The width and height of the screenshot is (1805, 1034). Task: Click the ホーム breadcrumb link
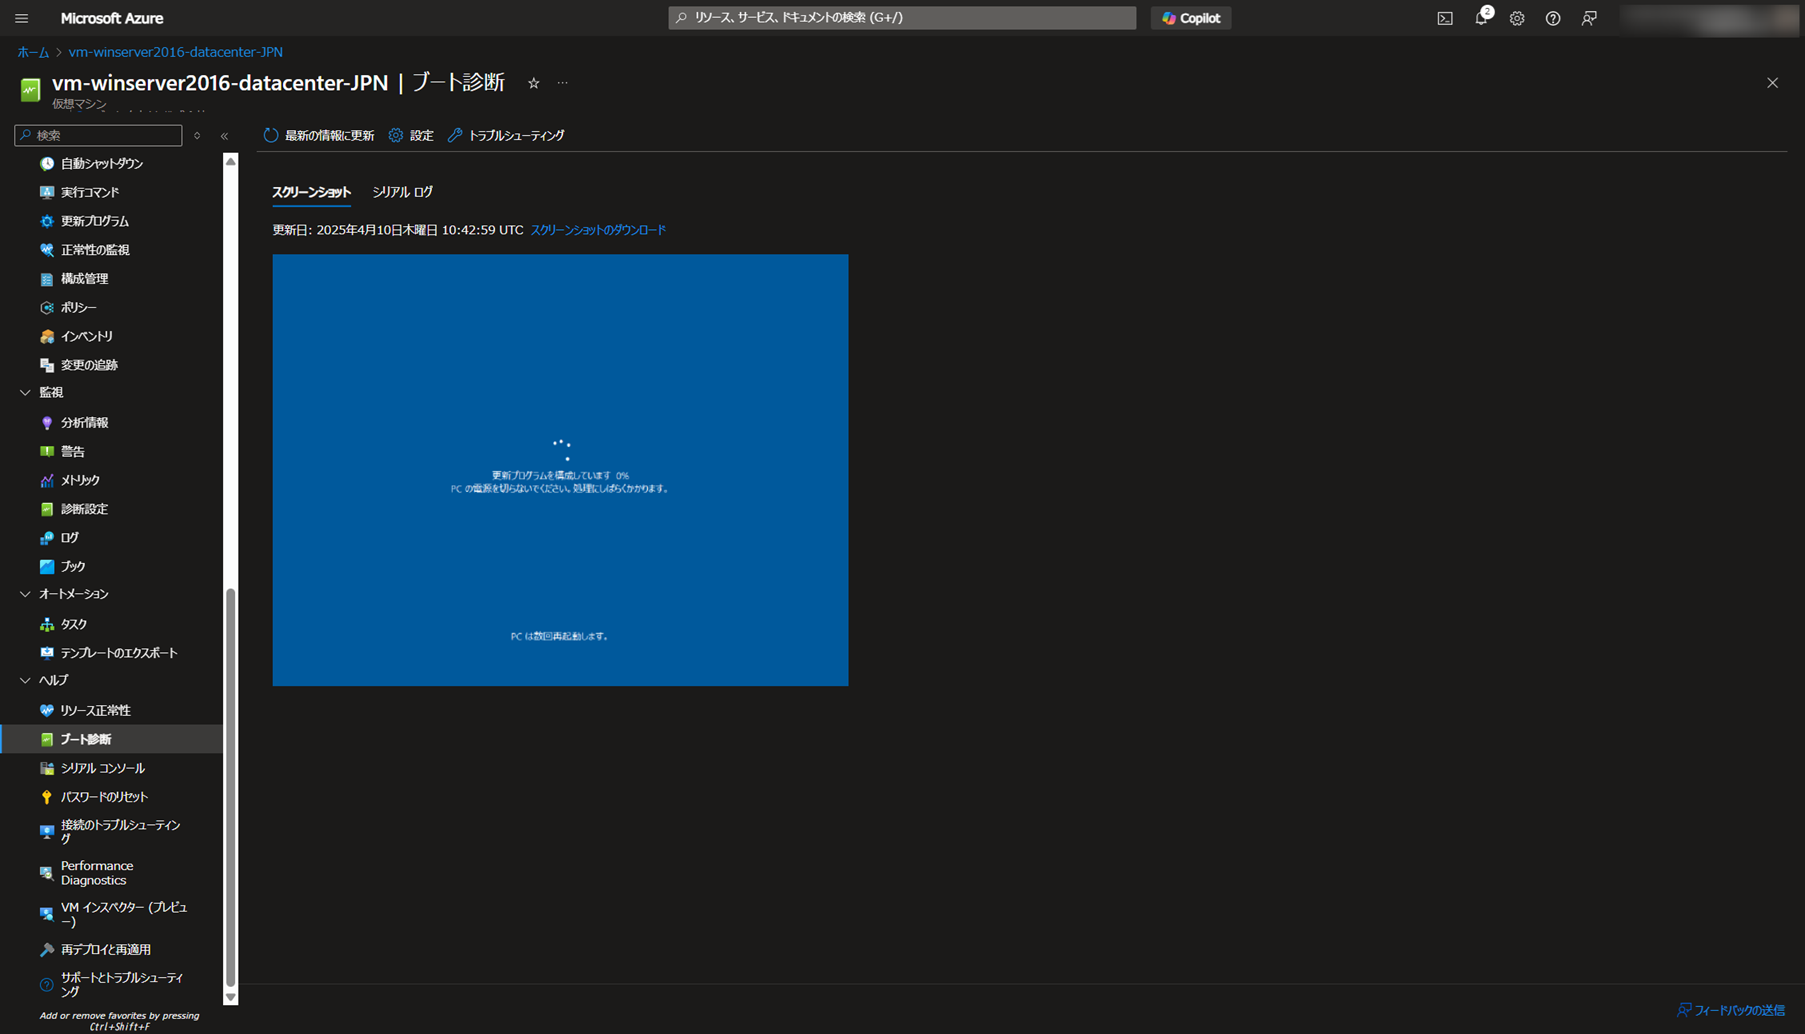33,52
